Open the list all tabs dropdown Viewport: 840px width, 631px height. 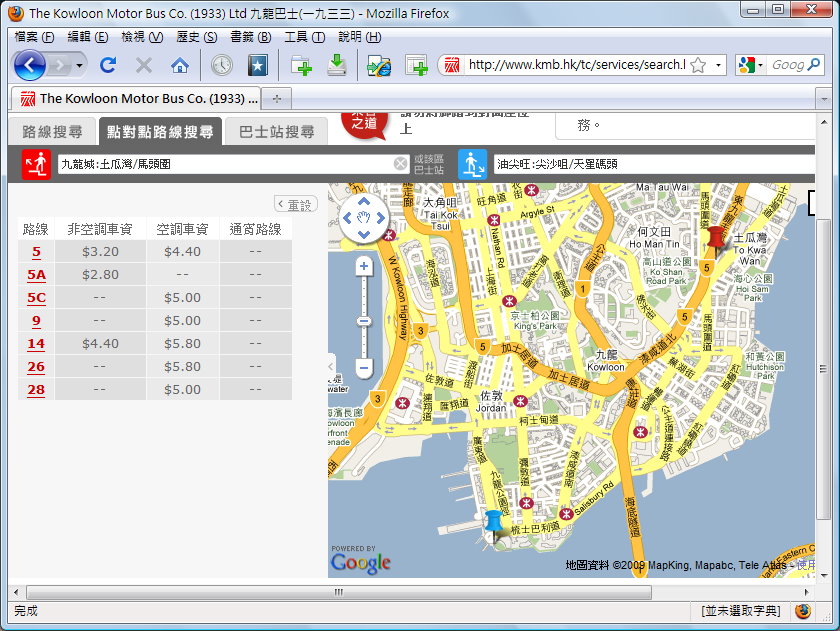[x=823, y=99]
